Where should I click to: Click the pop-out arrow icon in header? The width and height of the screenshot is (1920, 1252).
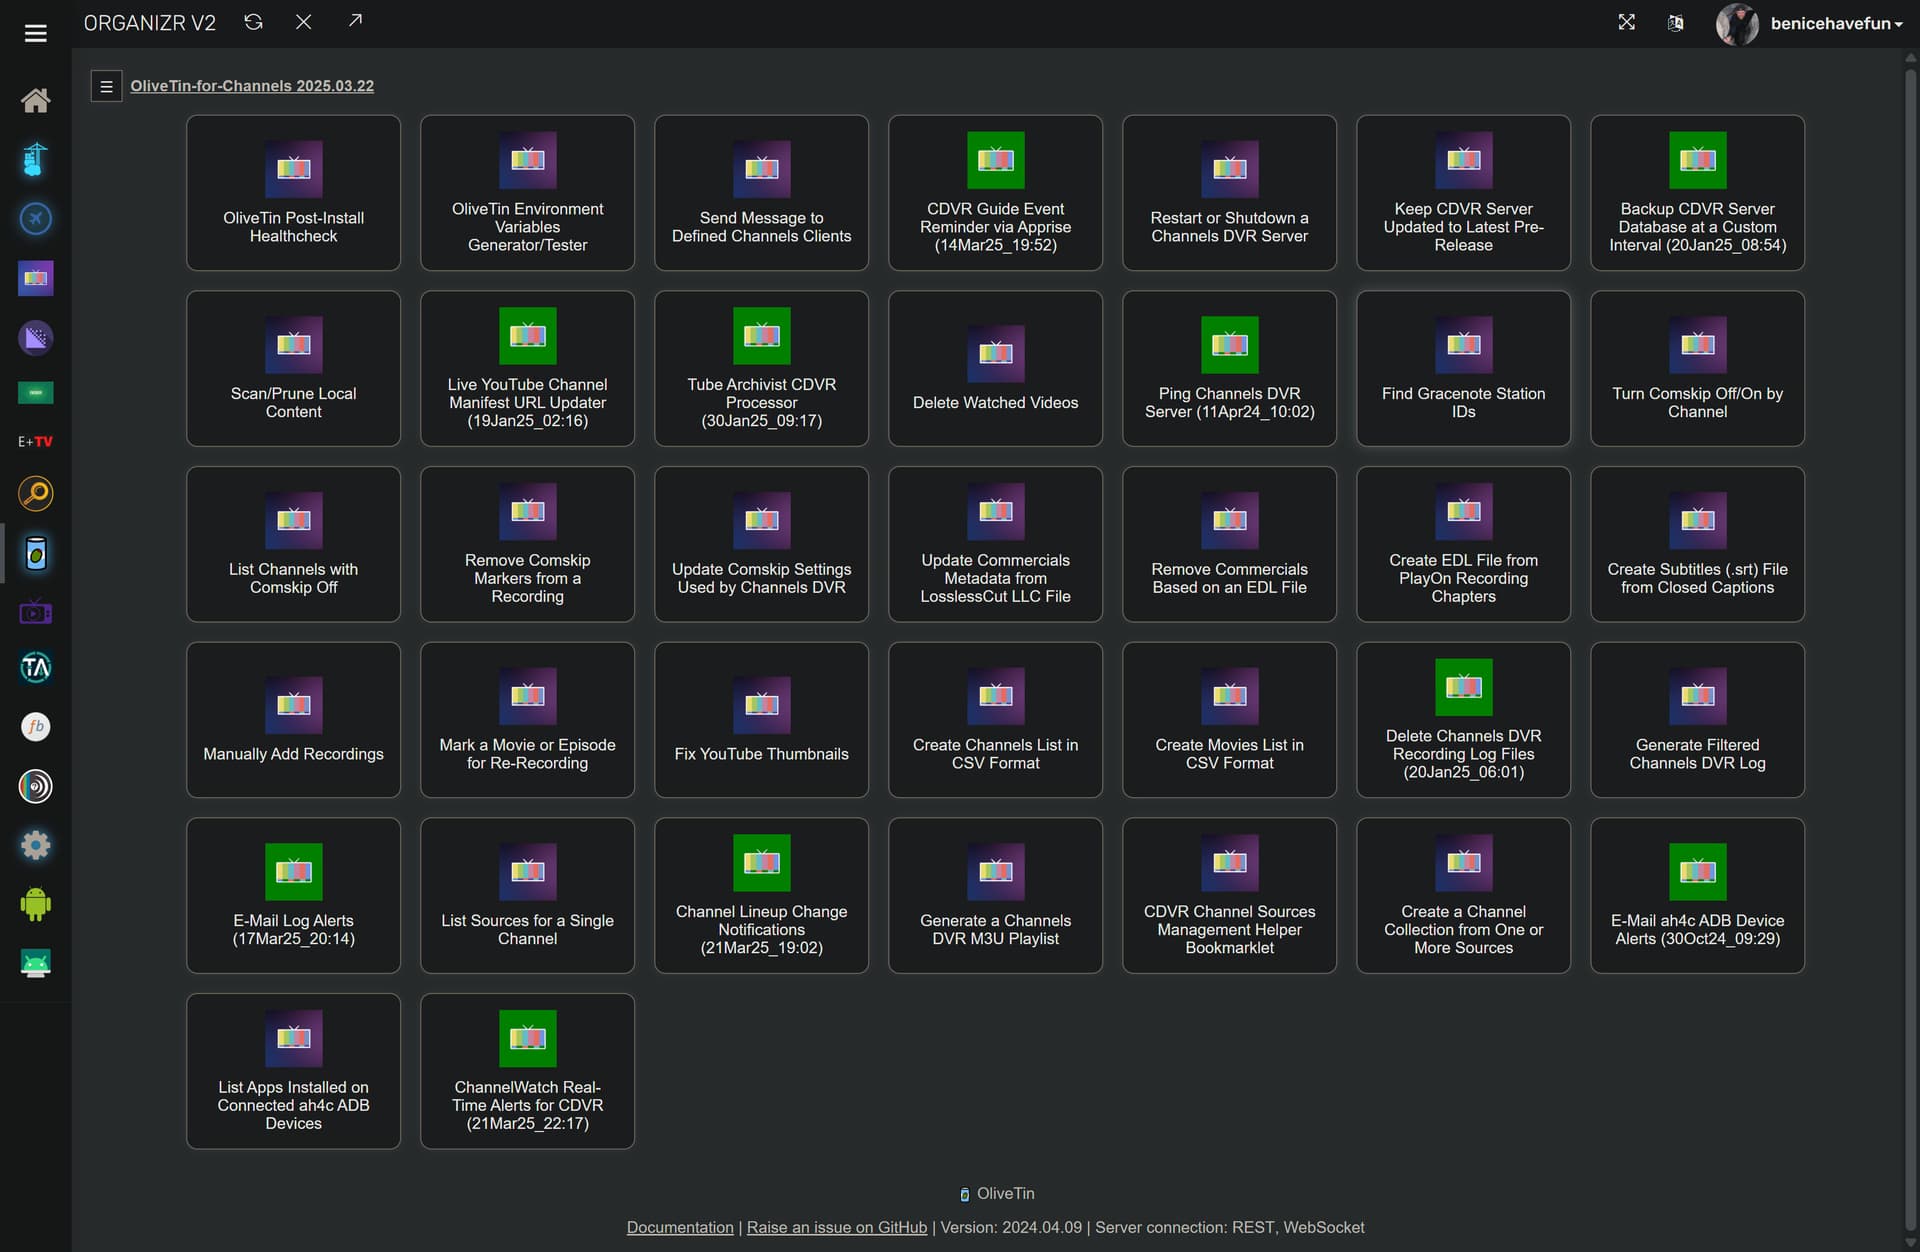355,21
